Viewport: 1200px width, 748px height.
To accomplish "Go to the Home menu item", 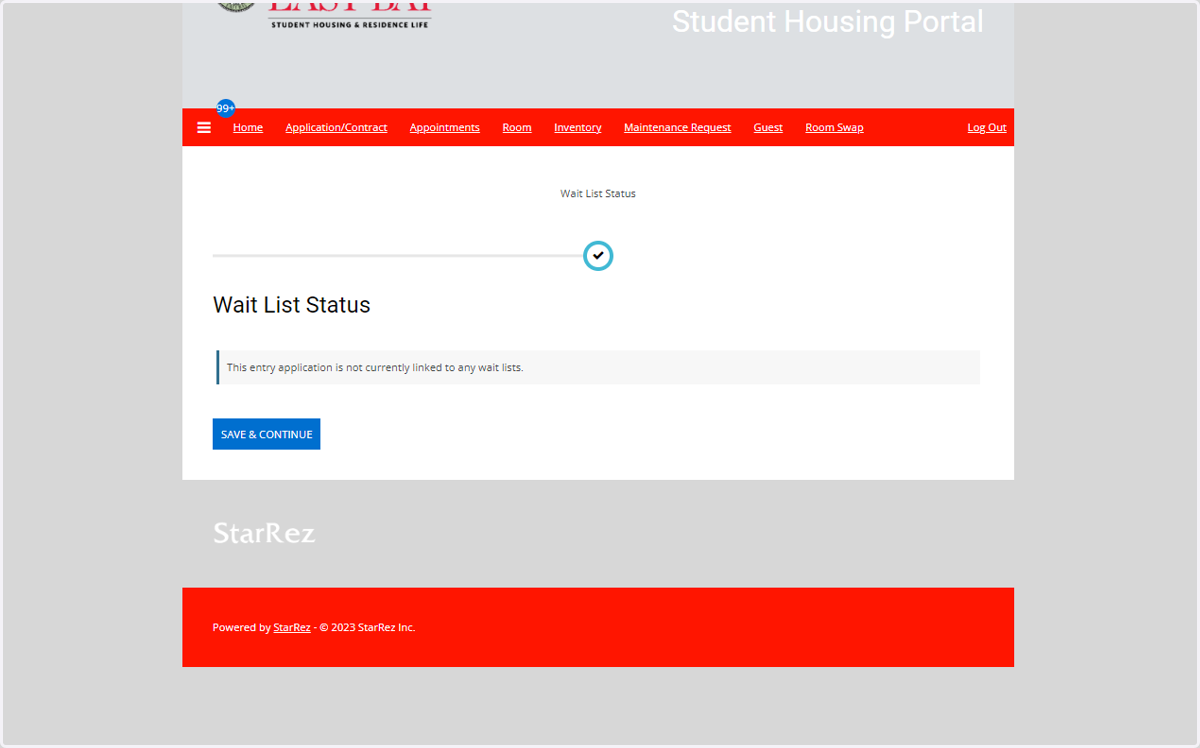I will pyautogui.click(x=248, y=128).
